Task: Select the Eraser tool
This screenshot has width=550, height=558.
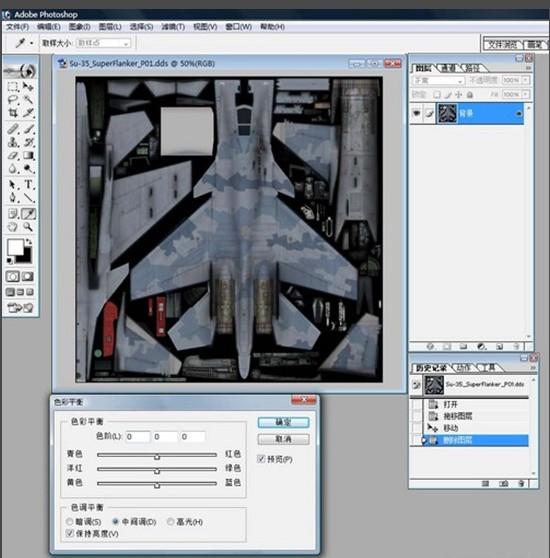Action: coord(13,156)
